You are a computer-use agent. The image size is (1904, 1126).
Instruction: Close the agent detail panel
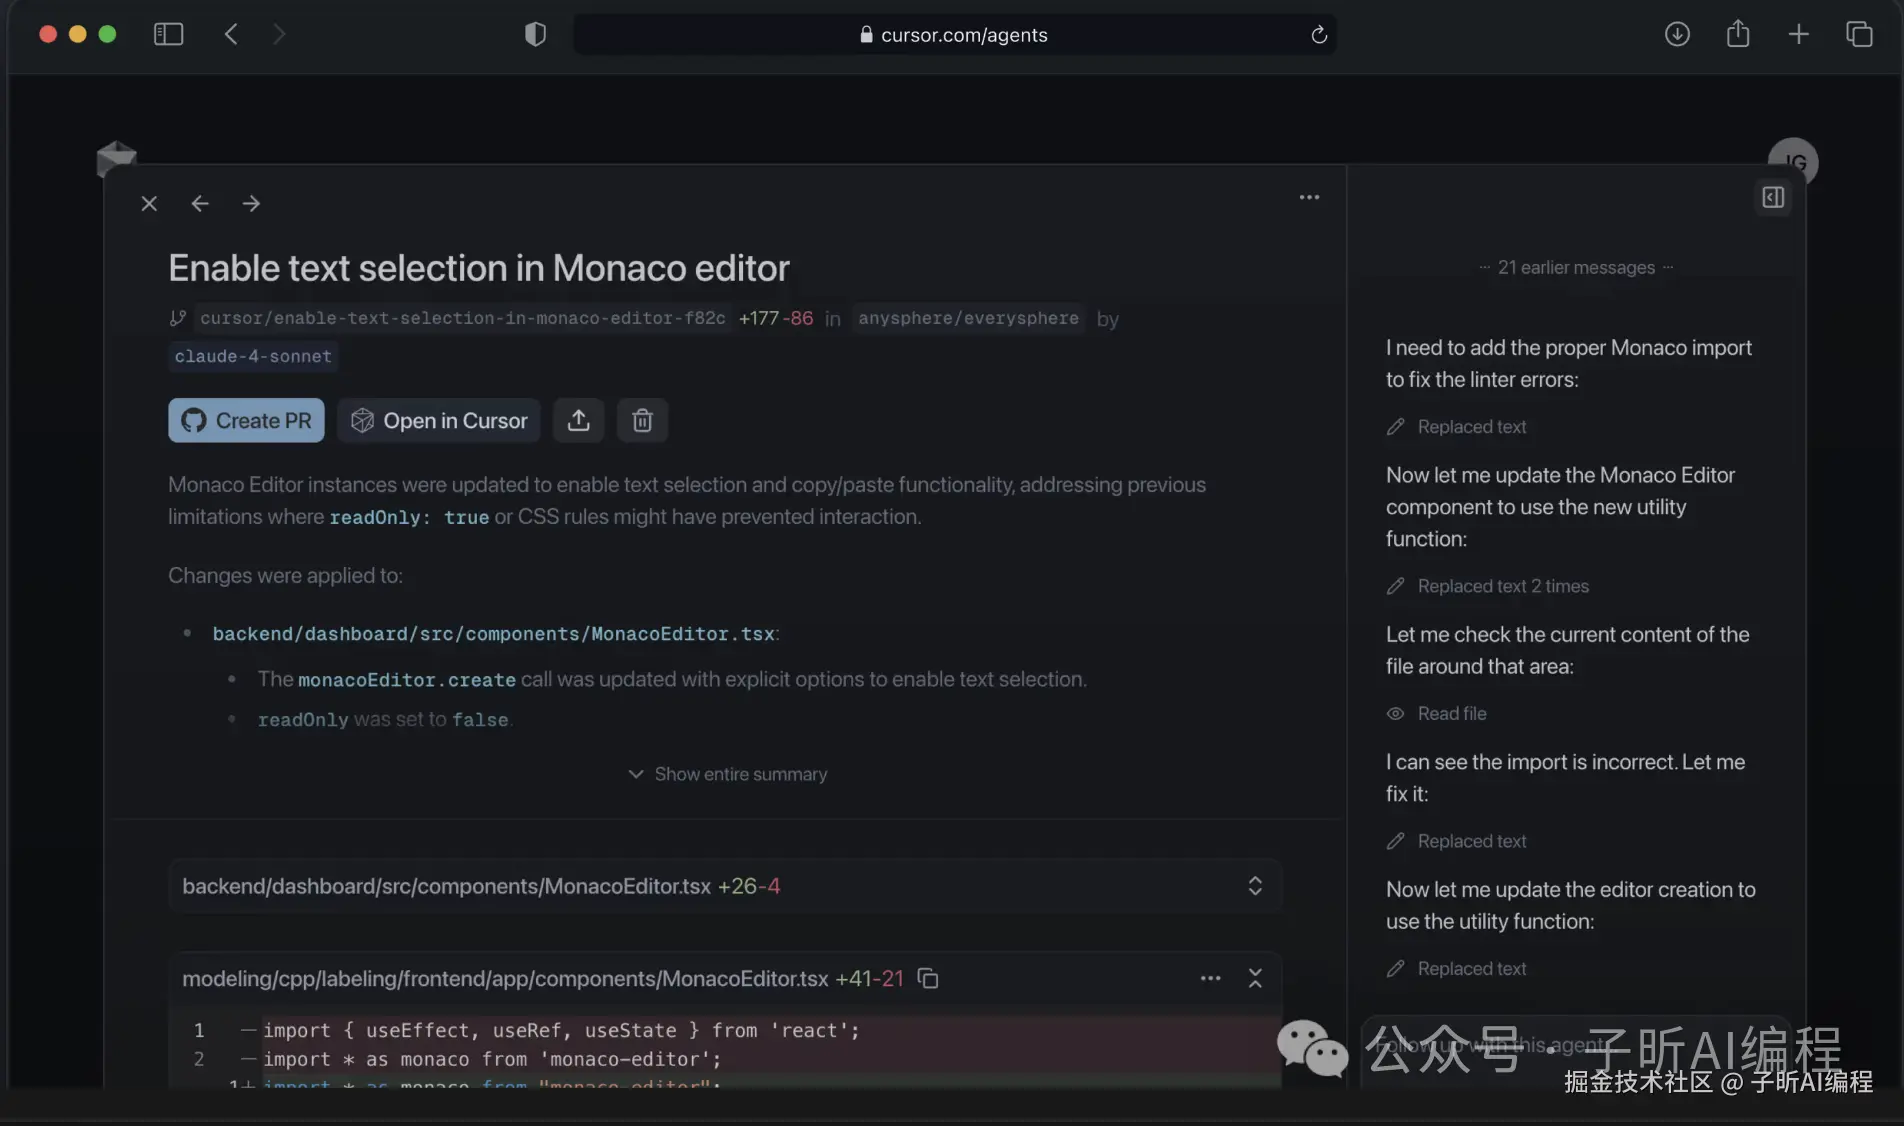(149, 204)
